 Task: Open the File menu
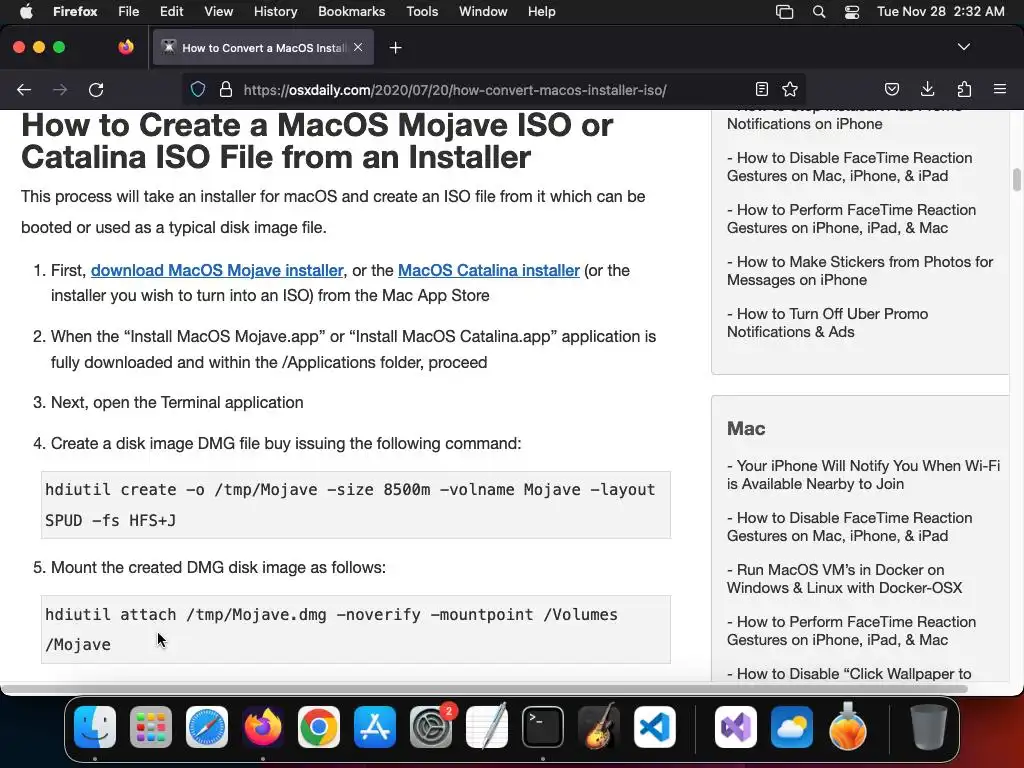tap(129, 11)
